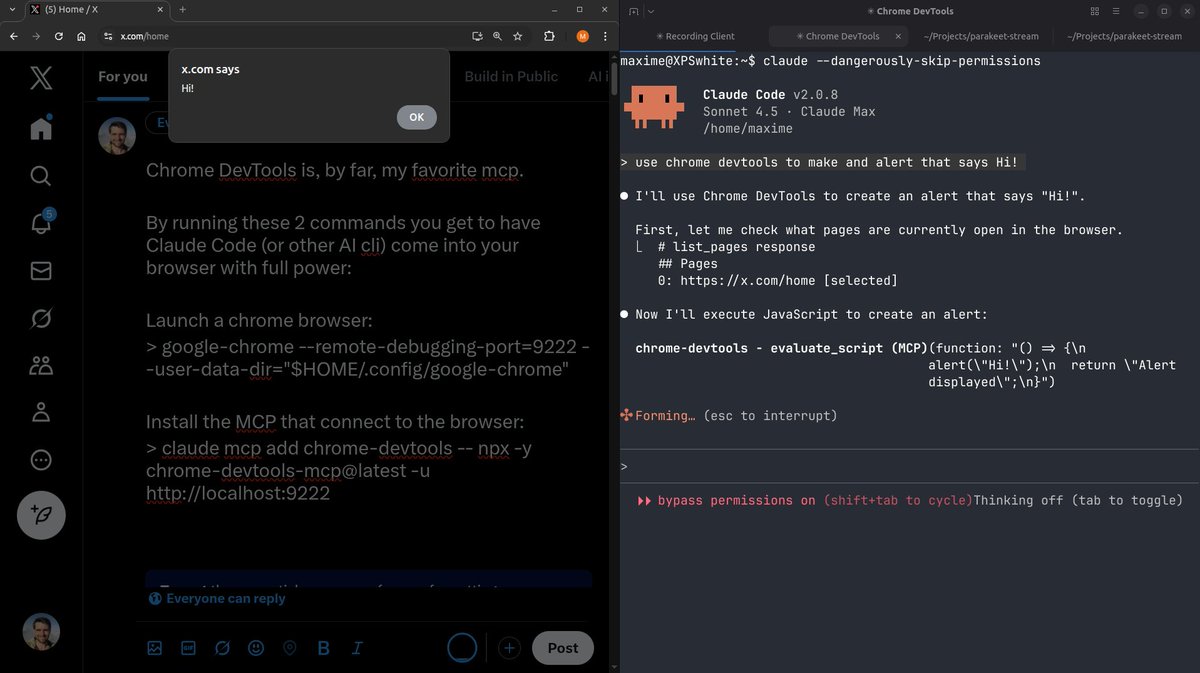This screenshot has width=1200, height=673.
Task: Click Forming… status in terminal
Action: pyautogui.click(x=664, y=415)
